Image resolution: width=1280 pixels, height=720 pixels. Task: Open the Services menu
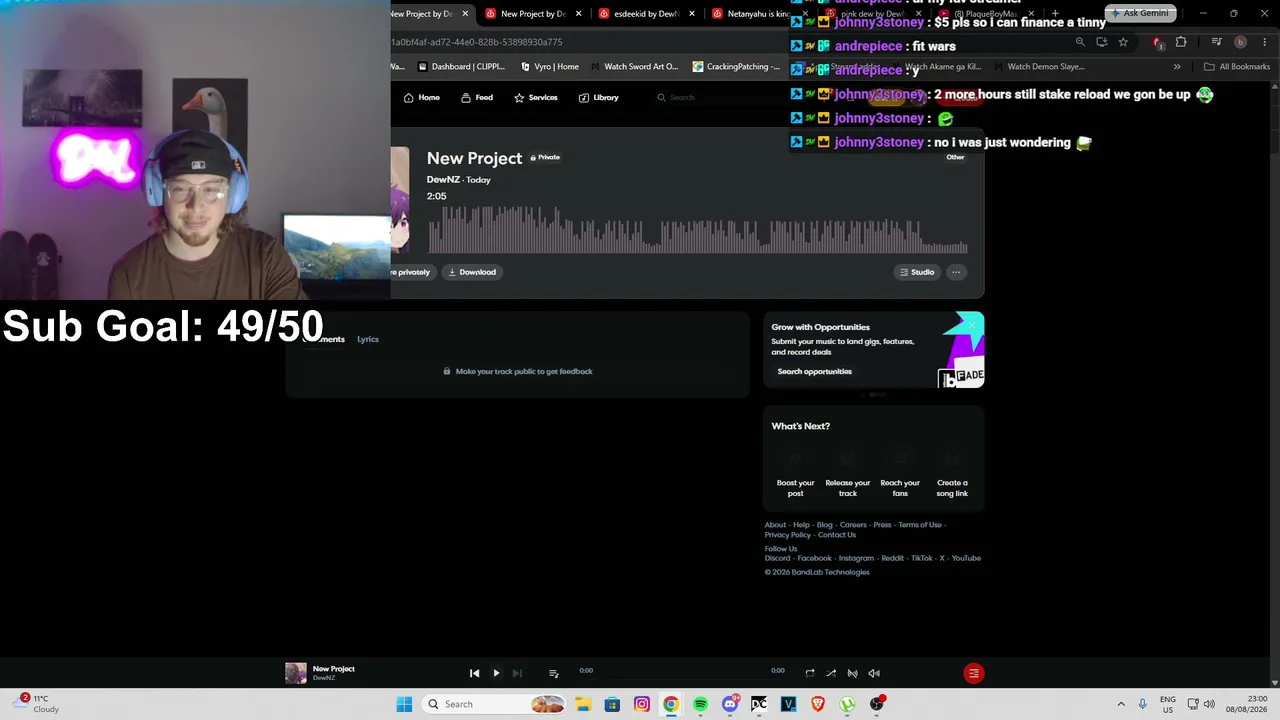(535, 97)
